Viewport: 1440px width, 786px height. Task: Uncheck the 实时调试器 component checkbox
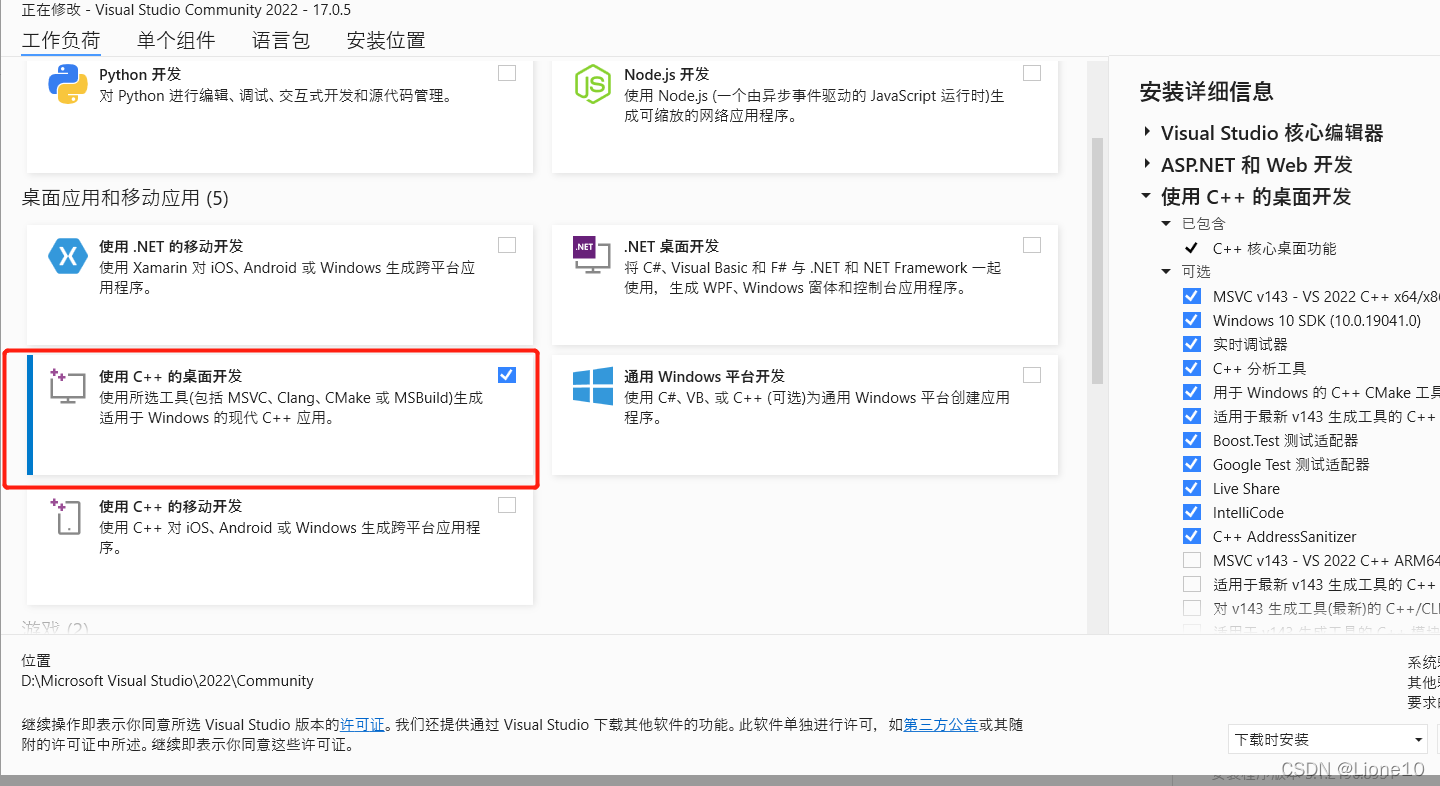pyautogui.click(x=1192, y=344)
